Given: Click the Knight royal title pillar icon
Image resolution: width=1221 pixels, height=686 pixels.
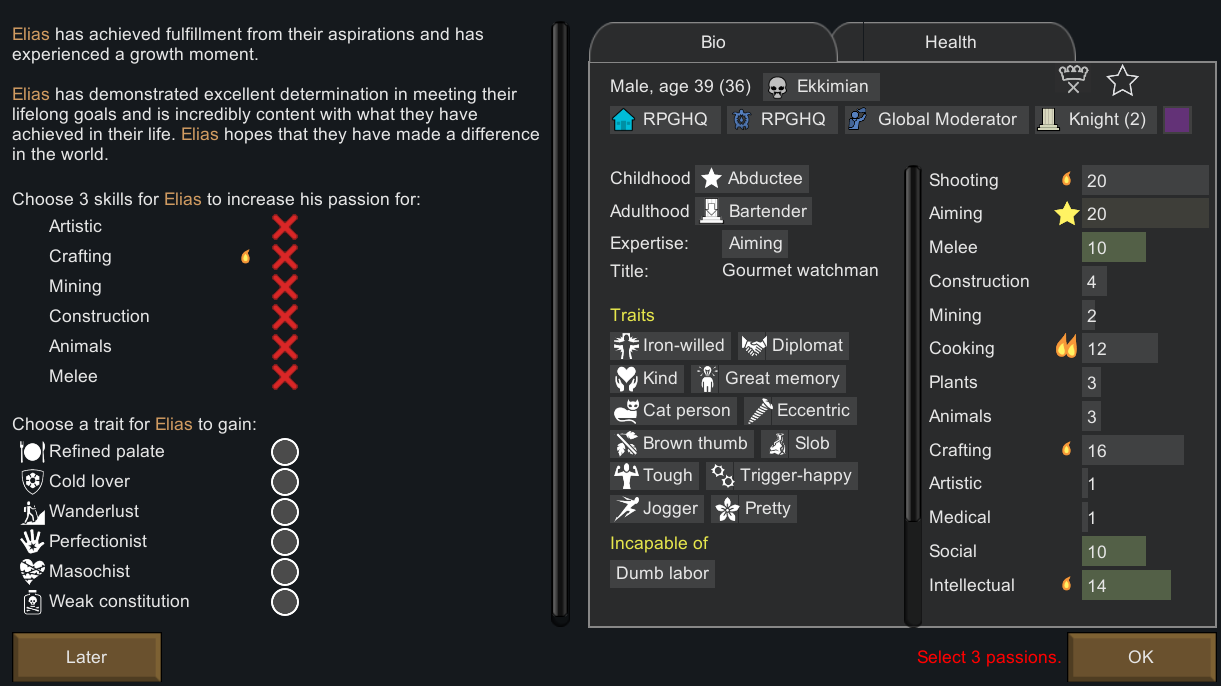Looking at the screenshot, I should 1048,120.
